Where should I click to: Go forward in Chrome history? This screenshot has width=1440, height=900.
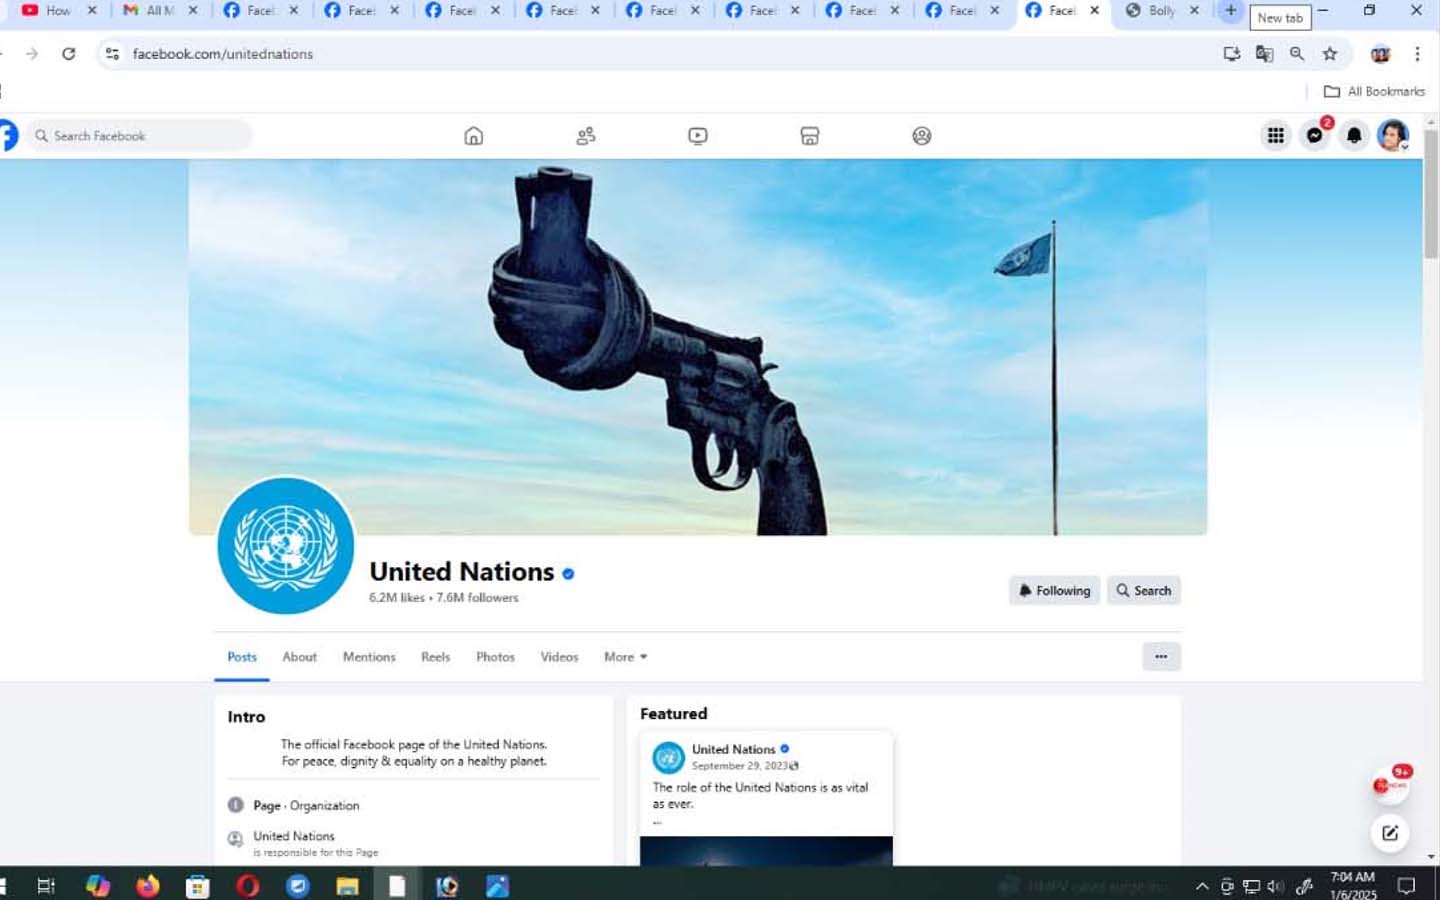click(32, 54)
